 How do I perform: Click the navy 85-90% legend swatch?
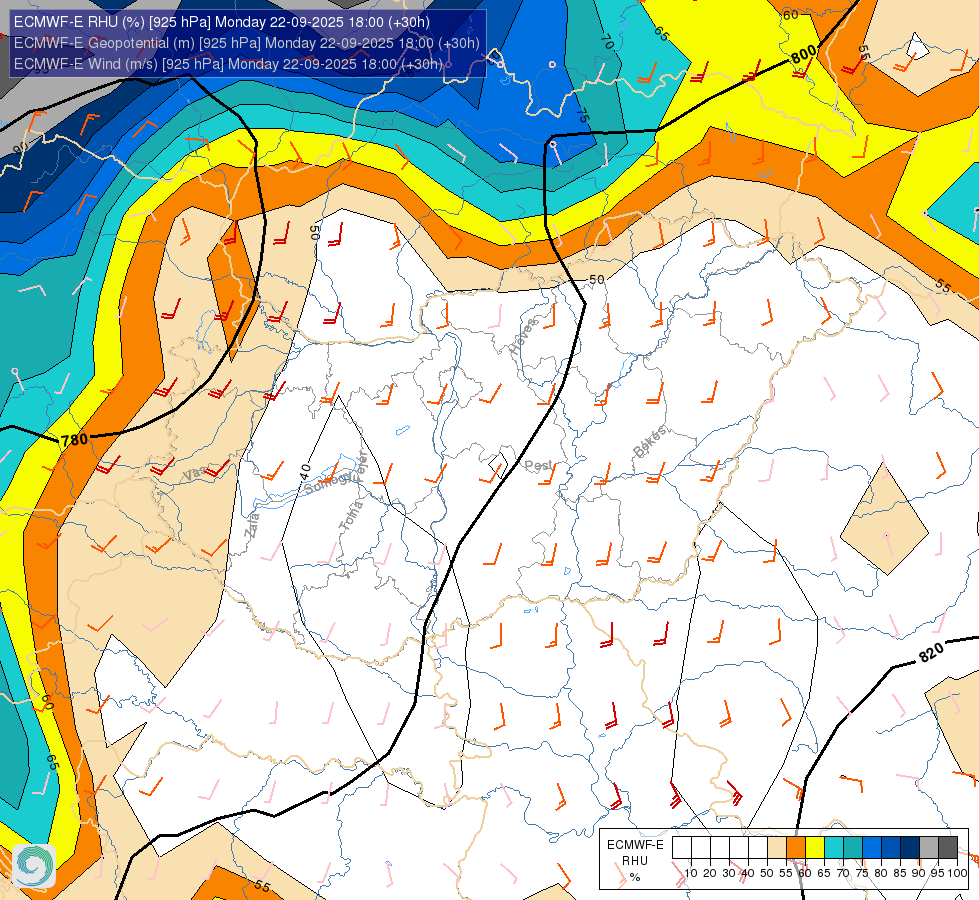(x=910, y=848)
